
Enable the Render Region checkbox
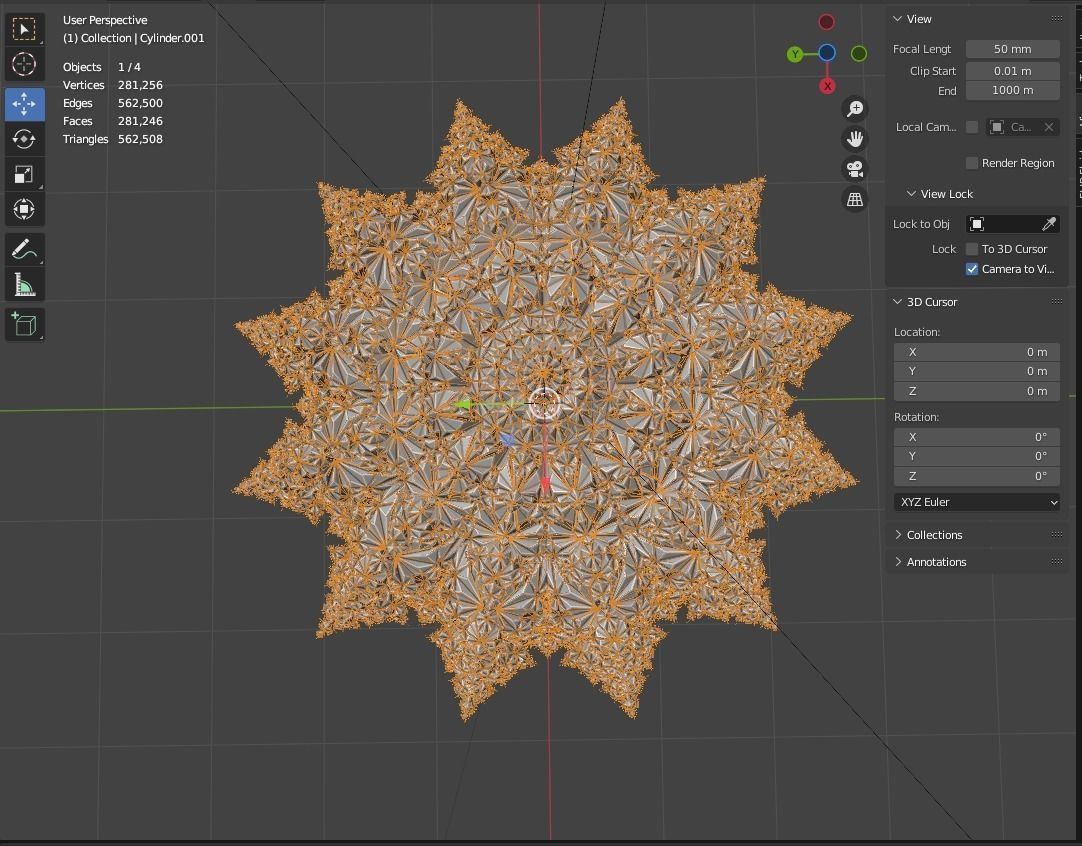coord(972,163)
